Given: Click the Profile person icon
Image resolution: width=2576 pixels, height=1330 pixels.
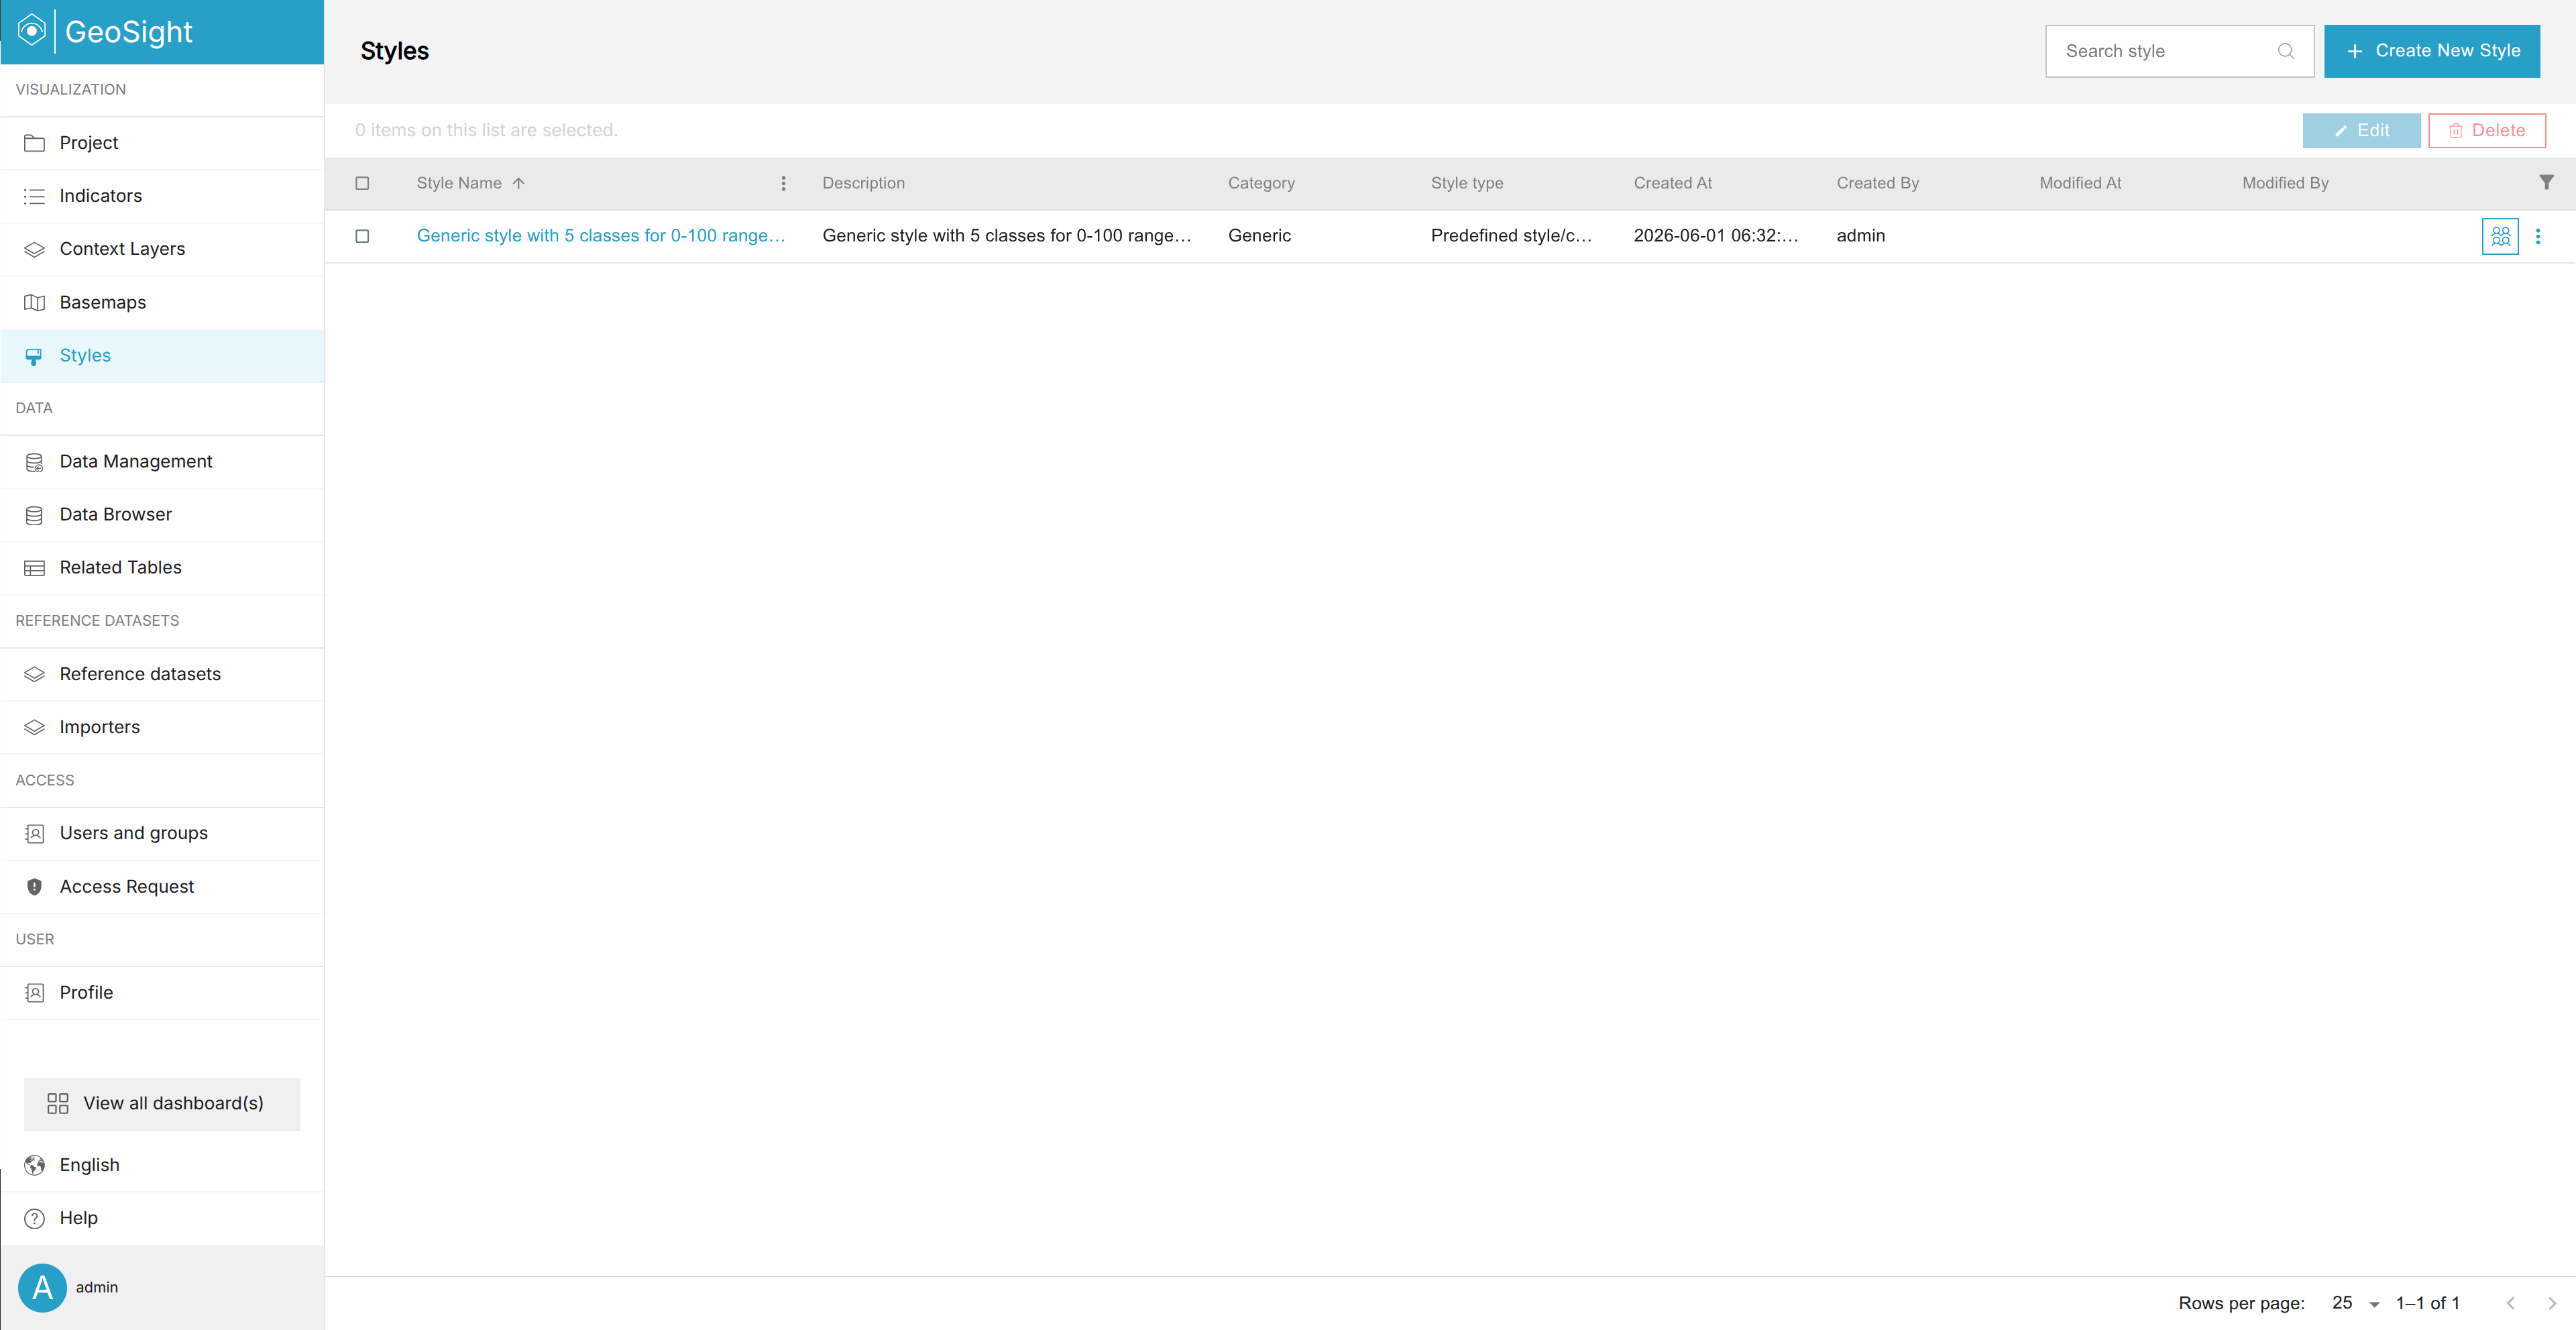Looking at the screenshot, I should pyautogui.click(x=34, y=993).
